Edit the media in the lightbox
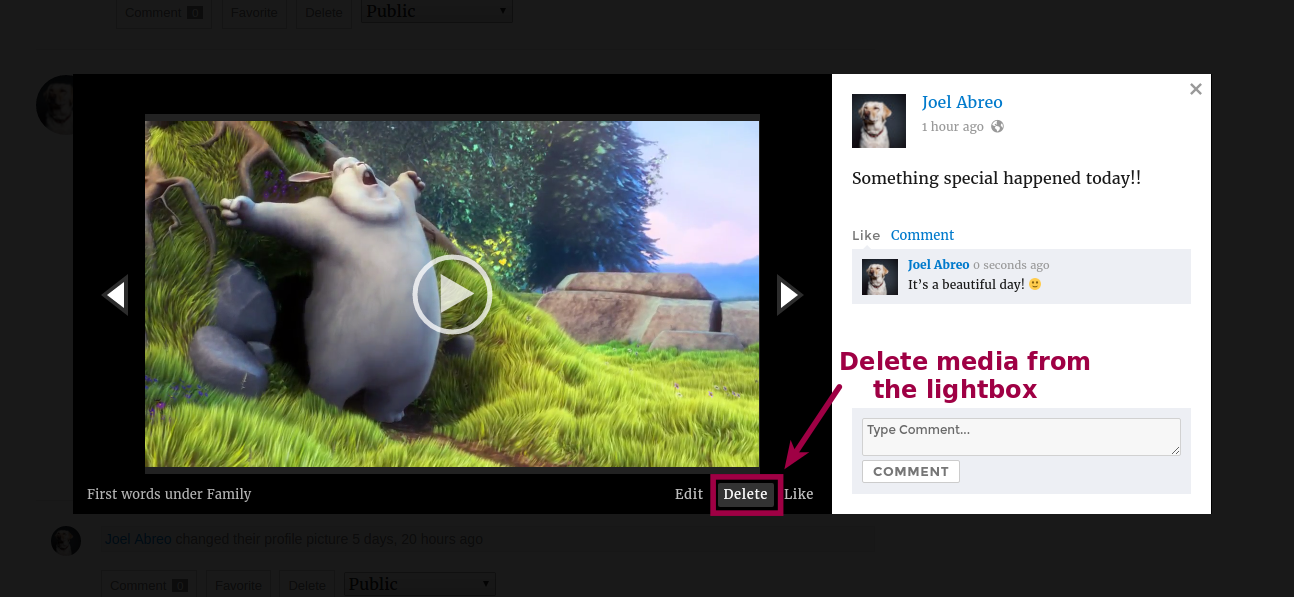 688,494
